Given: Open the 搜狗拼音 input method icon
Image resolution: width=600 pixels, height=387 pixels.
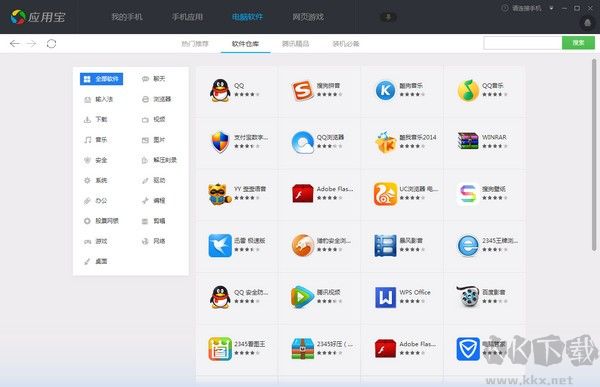Looking at the screenshot, I should (x=302, y=90).
